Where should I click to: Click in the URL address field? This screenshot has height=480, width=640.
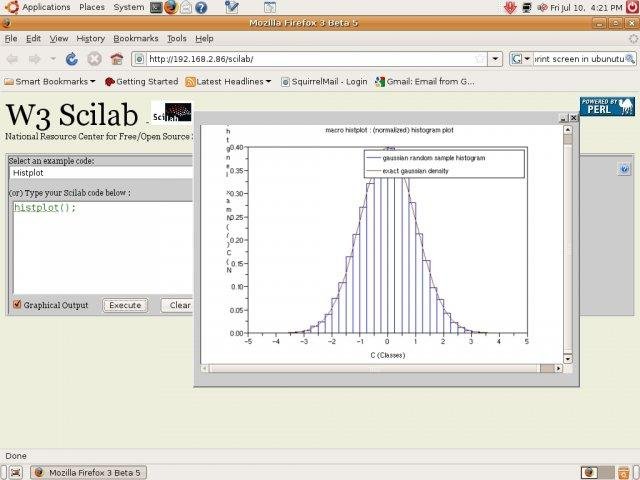pos(310,59)
